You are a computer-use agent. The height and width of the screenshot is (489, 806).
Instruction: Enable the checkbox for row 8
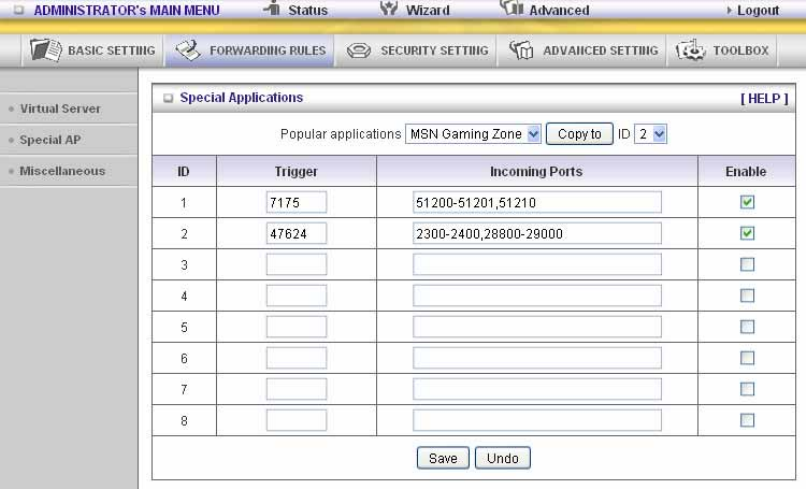(x=747, y=420)
